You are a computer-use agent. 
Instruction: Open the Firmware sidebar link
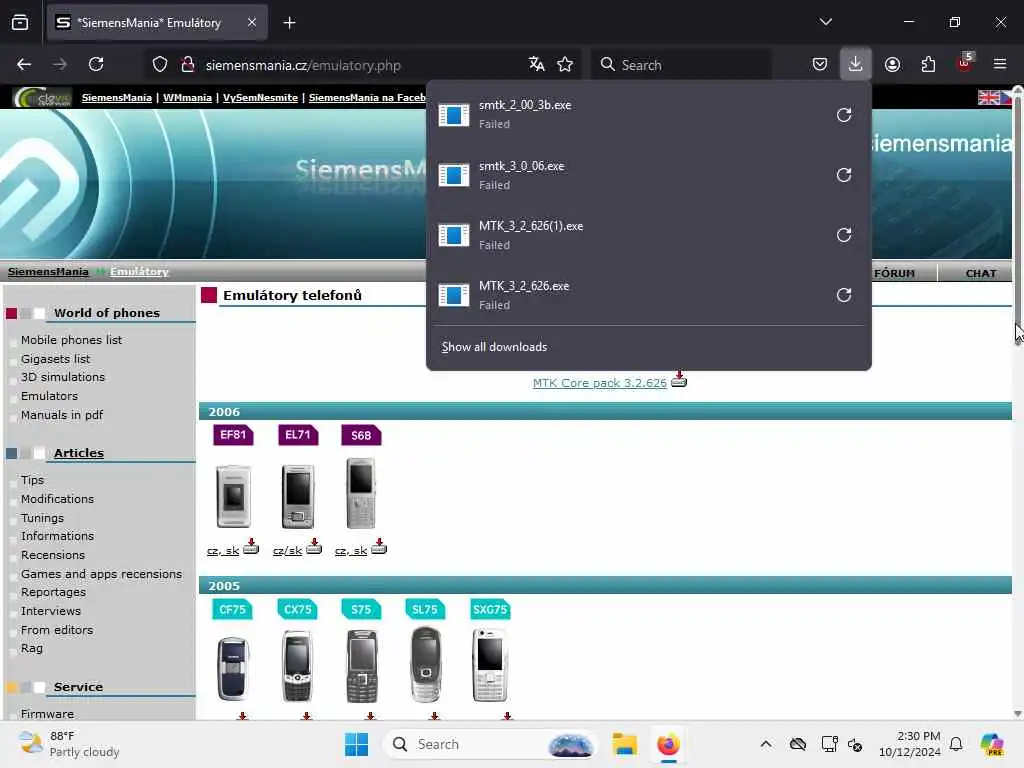point(47,714)
